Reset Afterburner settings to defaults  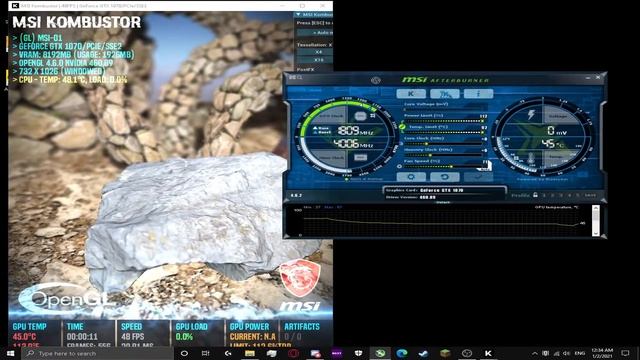pyautogui.click(x=444, y=177)
